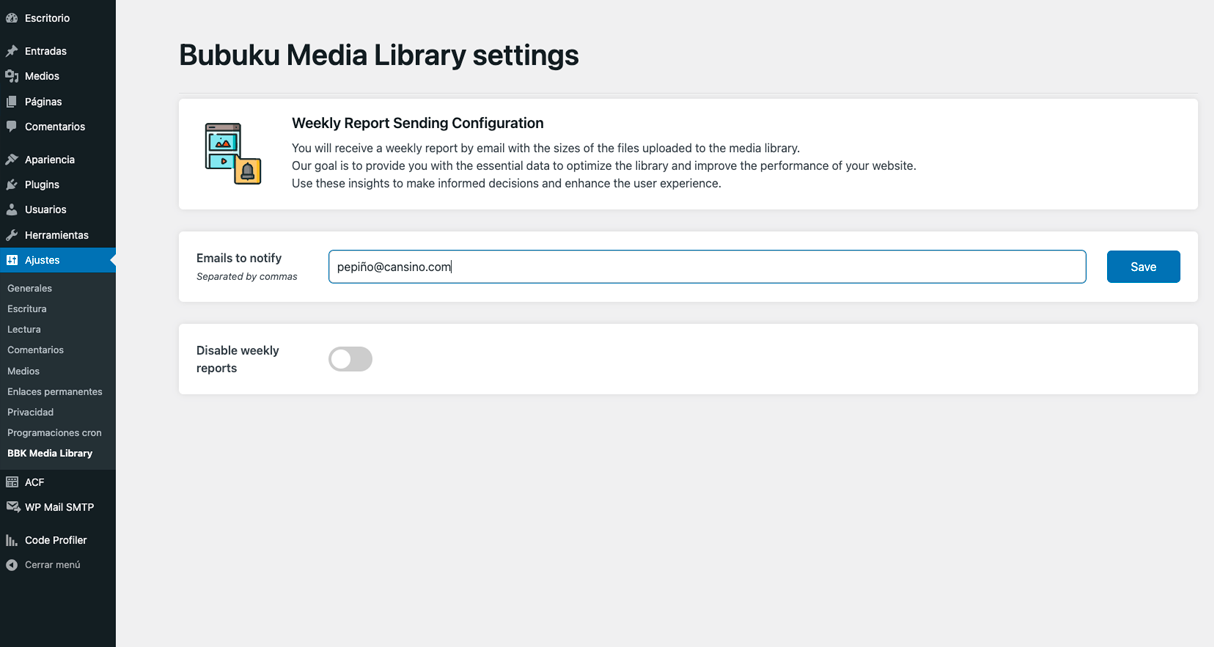Collapse the menu with Cerrar menú
The height and width of the screenshot is (647, 1214).
[52, 565]
